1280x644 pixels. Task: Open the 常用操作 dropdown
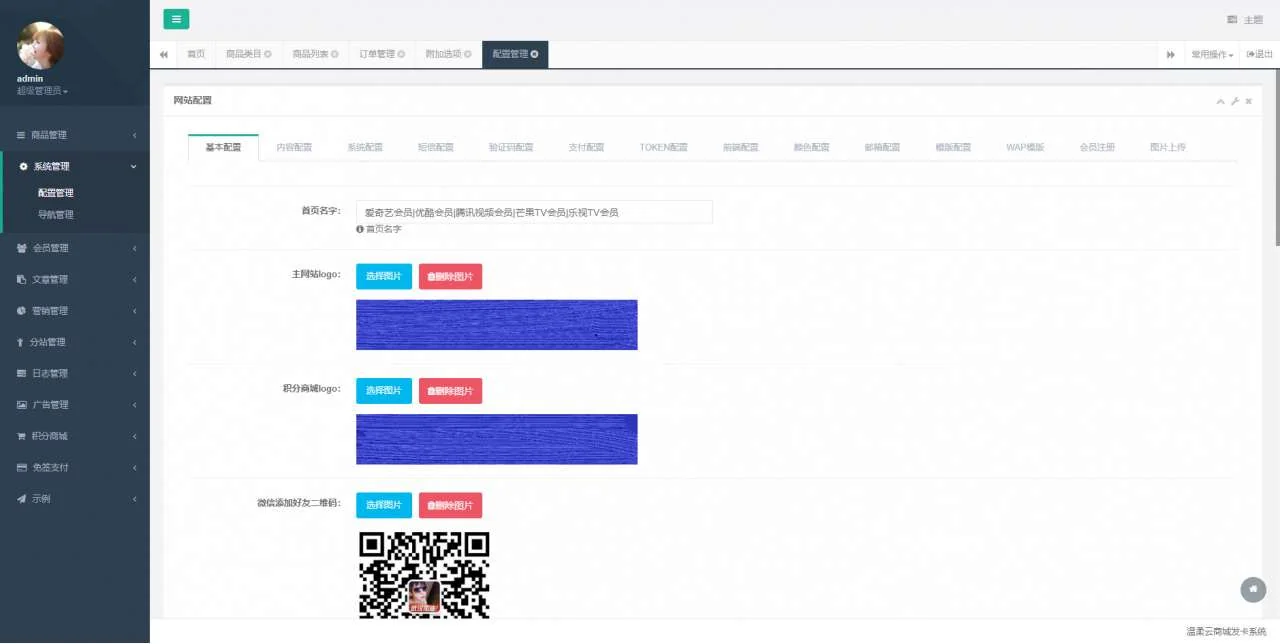[x=1212, y=54]
